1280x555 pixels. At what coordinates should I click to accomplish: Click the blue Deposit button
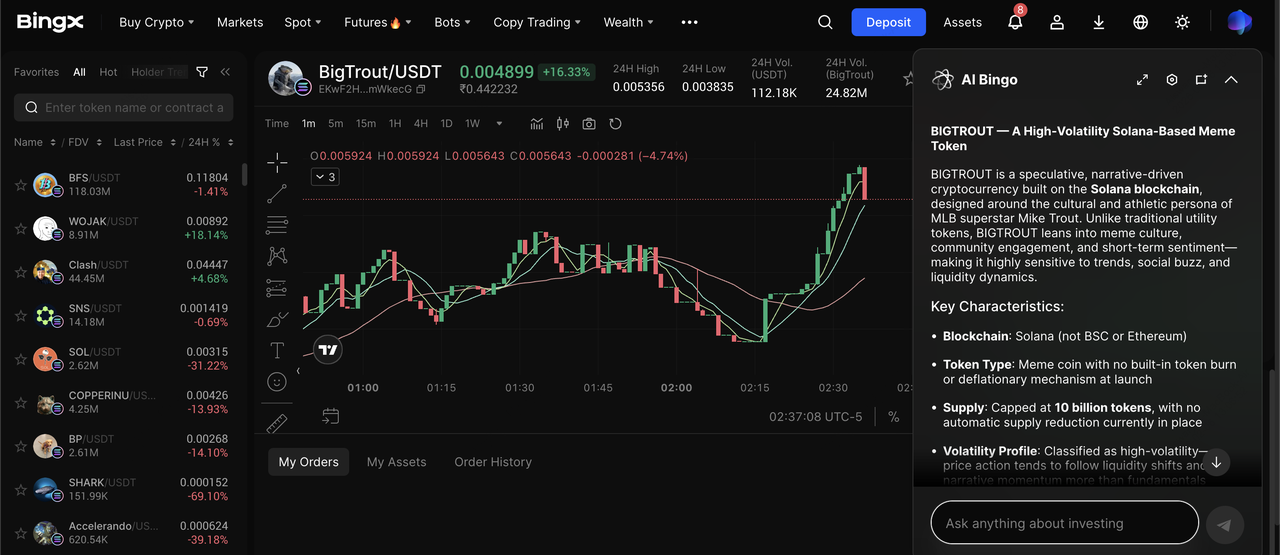point(888,22)
